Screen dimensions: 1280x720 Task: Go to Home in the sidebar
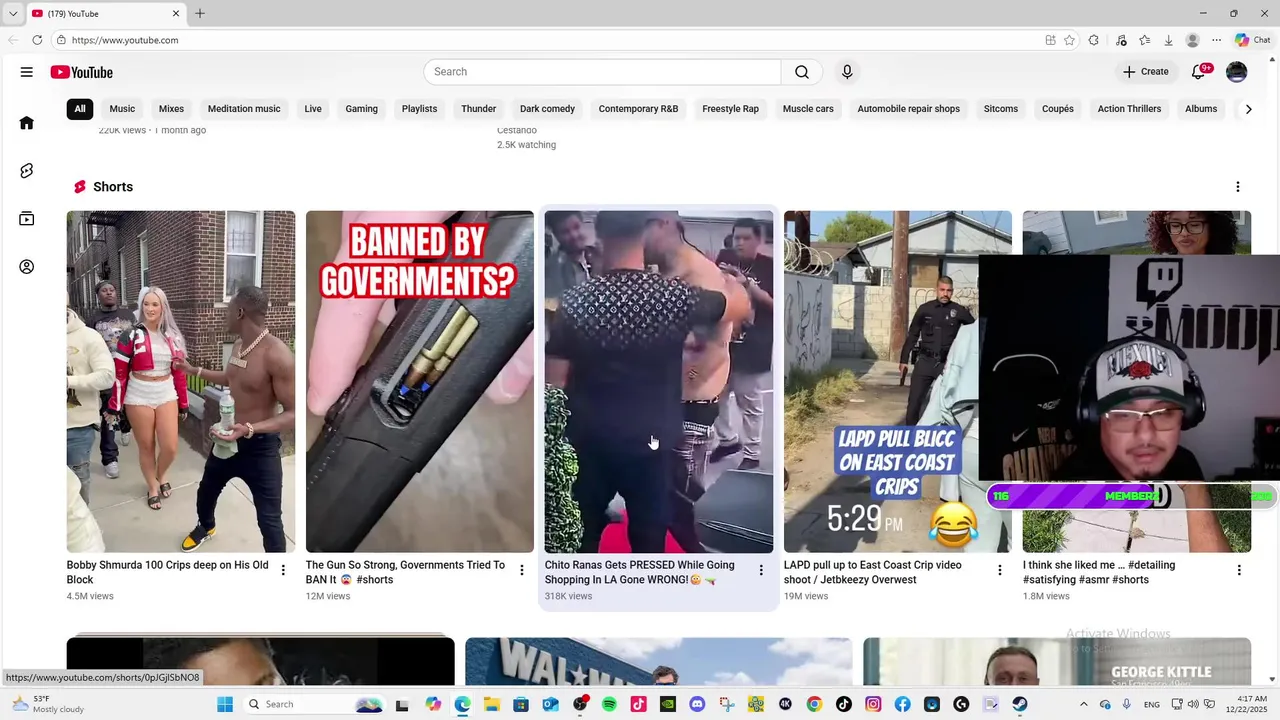27,123
